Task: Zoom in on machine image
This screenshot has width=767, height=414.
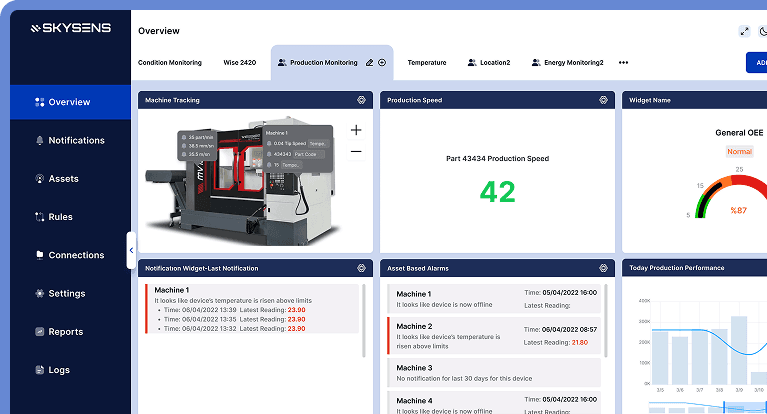Action: [356, 130]
